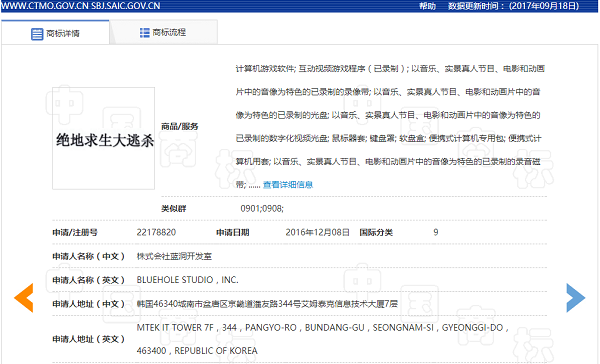The image size is (600, 364).
Task: Click the 帮助 help link
Action: tap(427, 6)
